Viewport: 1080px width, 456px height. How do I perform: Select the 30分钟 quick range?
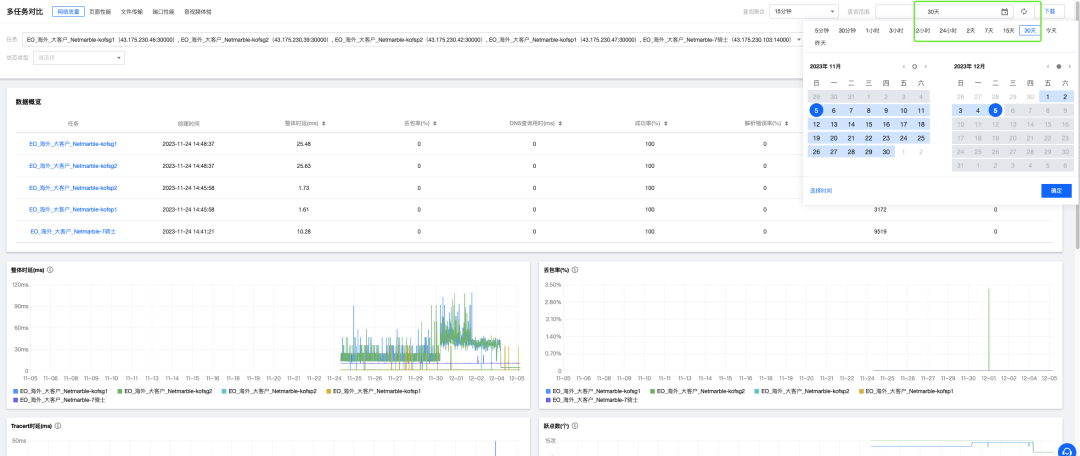click(x=848, y=30)
